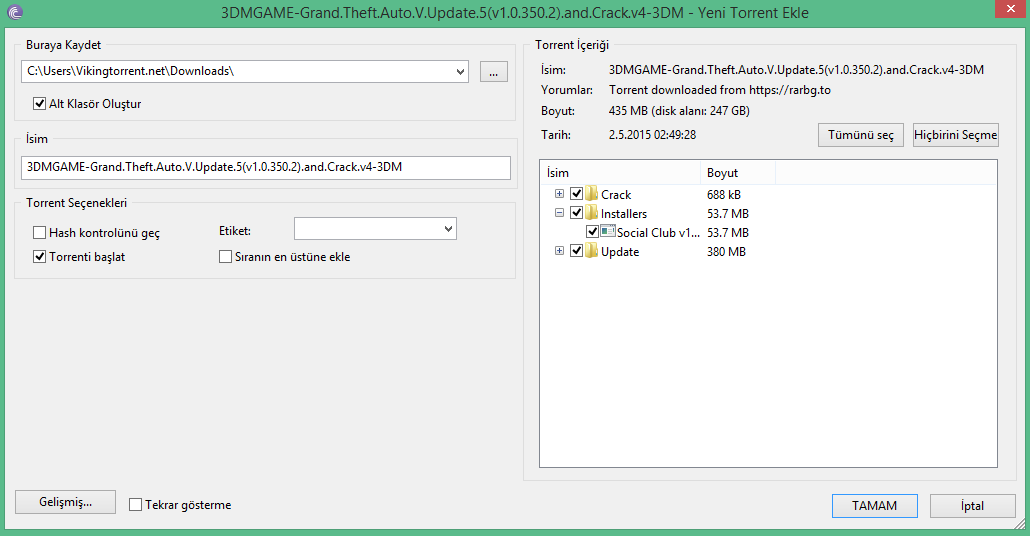Confirm with the TAMAM button
This screenshot has height=536, width=1030.
pyautogui.click(x=874, y=506)
